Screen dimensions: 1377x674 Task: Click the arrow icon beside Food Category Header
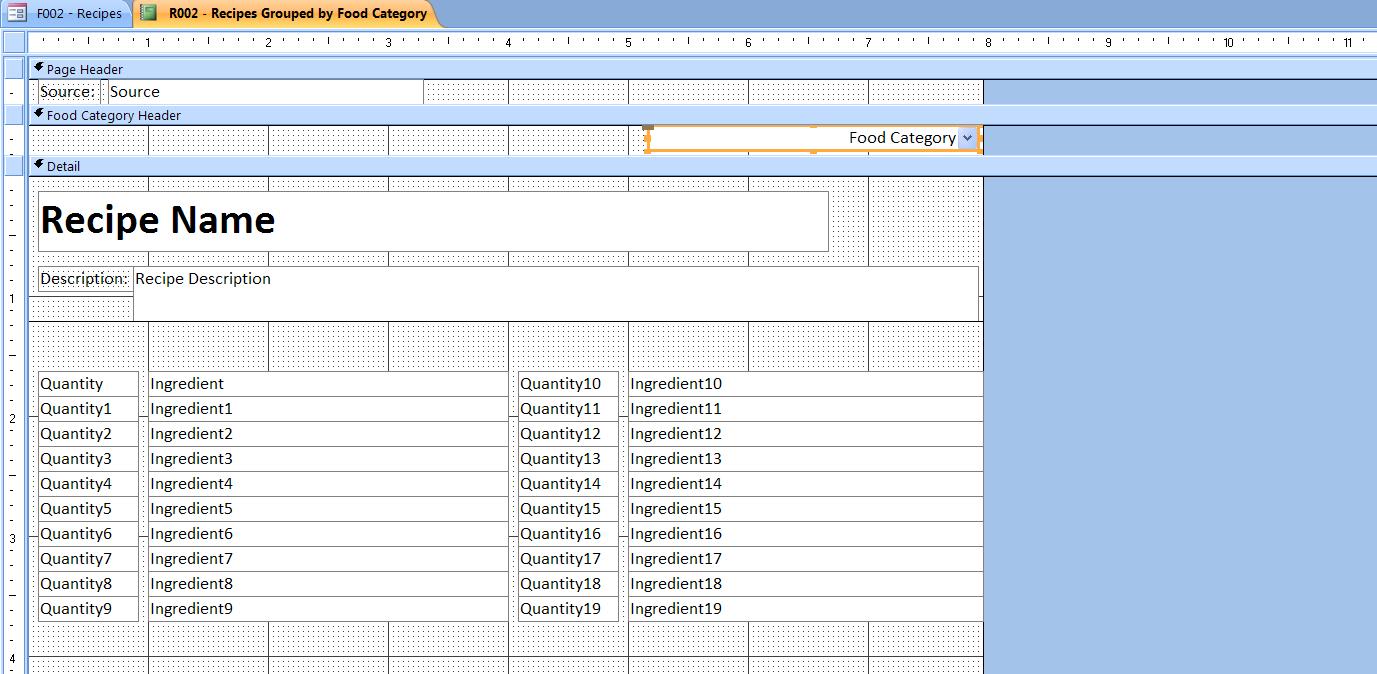coord(38,114)
